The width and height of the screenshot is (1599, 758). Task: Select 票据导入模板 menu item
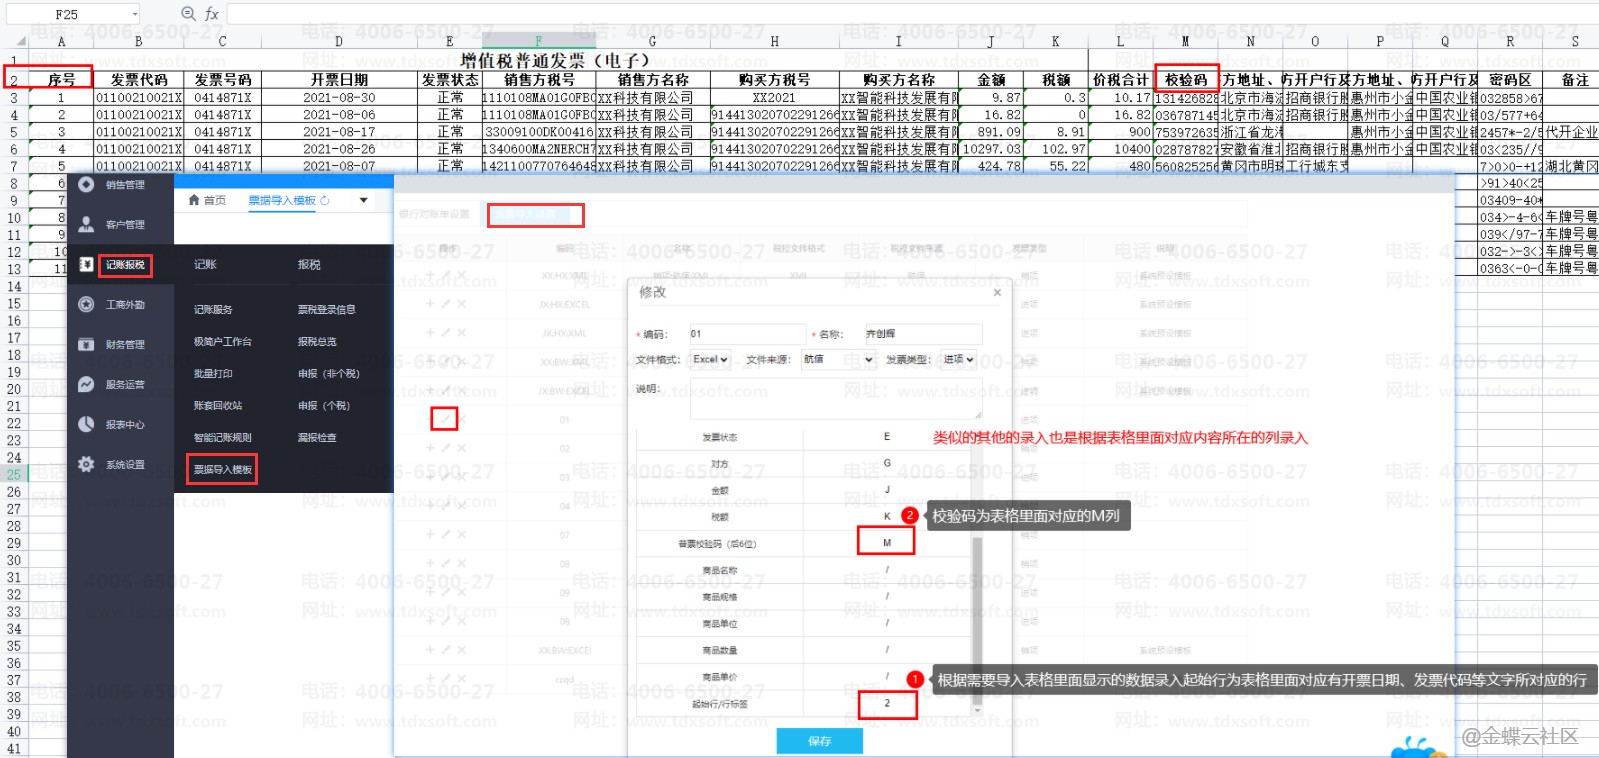(222, 469)
